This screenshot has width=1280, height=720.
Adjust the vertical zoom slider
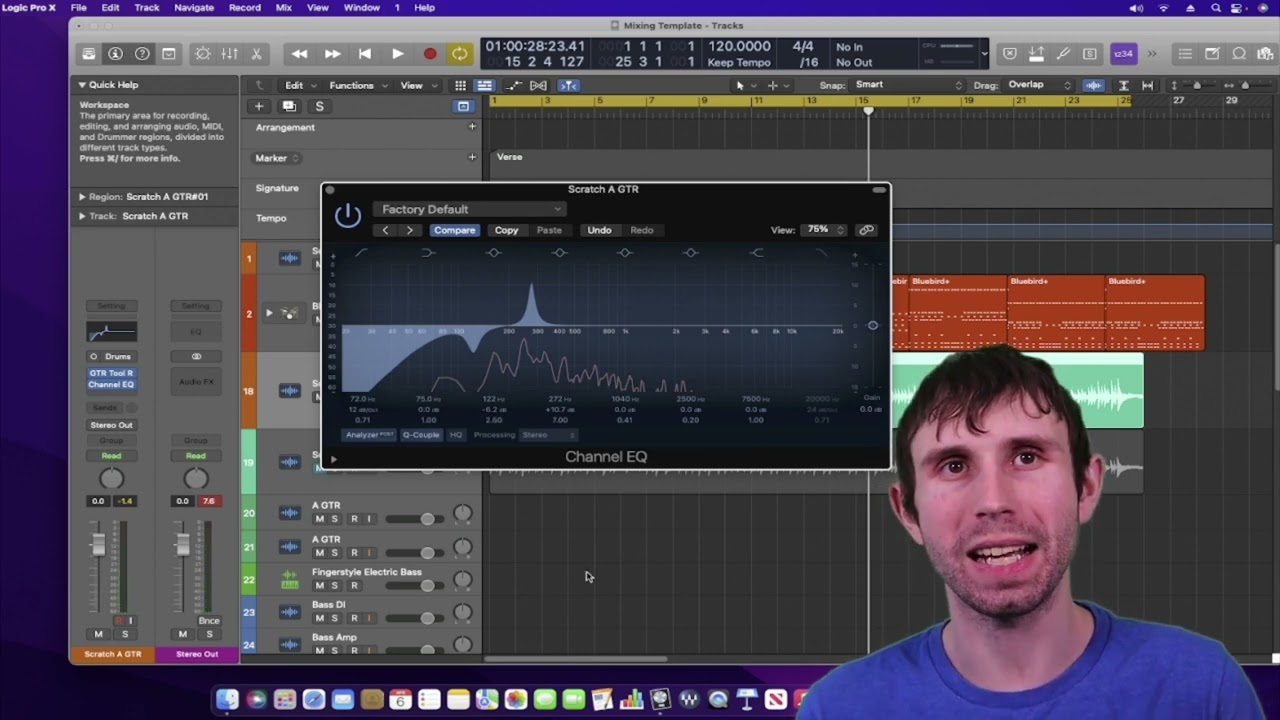(1195, 86)
